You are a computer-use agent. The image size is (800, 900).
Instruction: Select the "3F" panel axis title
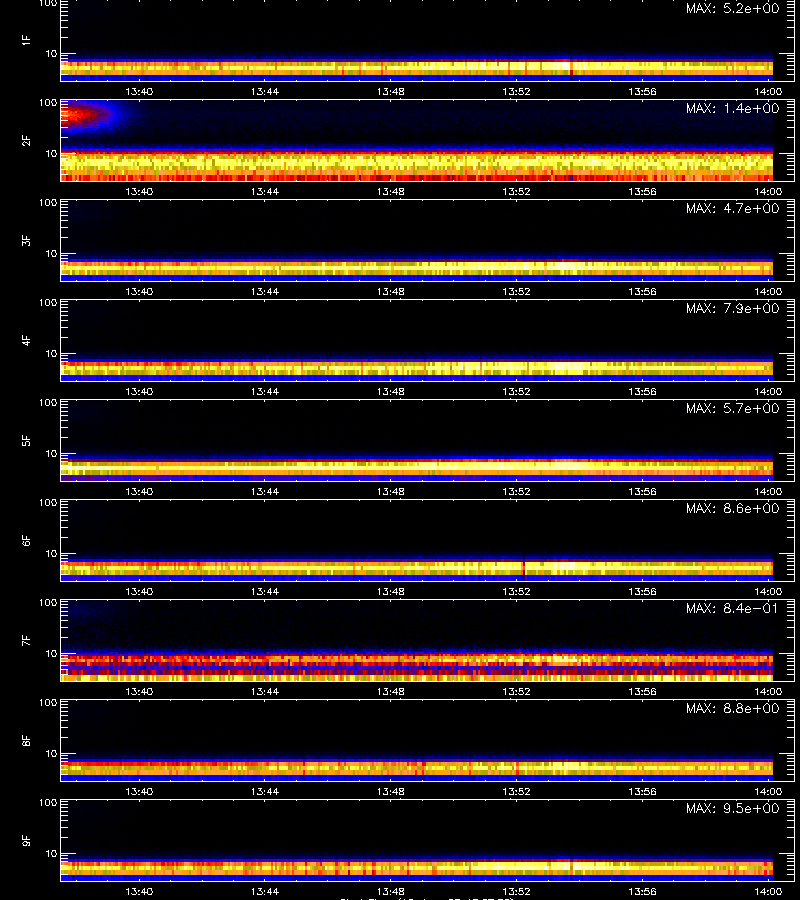coord(26,240)
